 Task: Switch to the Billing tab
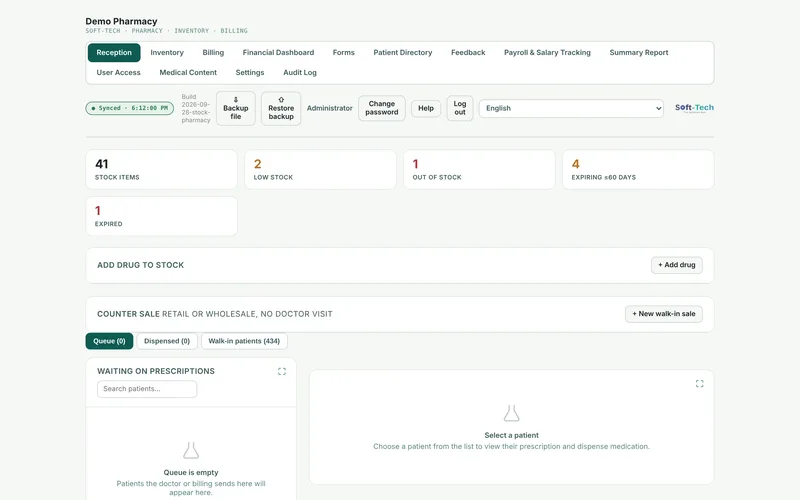point(213,53)
